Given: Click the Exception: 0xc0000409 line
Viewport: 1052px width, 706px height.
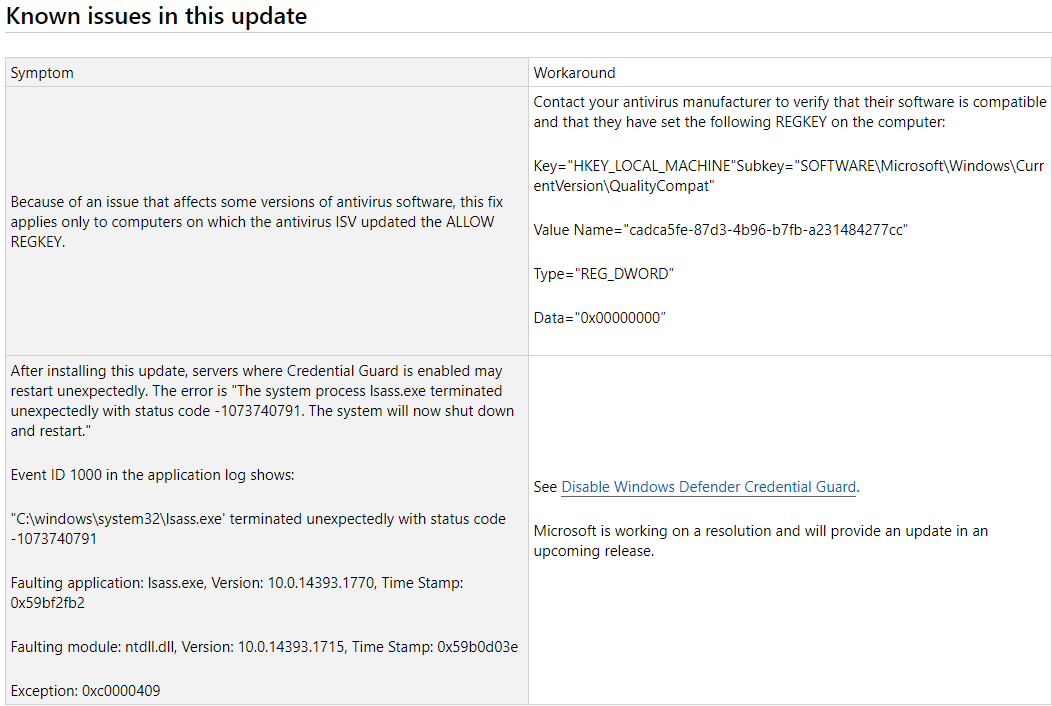Looking at the screenshot, I should pos(85,691).
